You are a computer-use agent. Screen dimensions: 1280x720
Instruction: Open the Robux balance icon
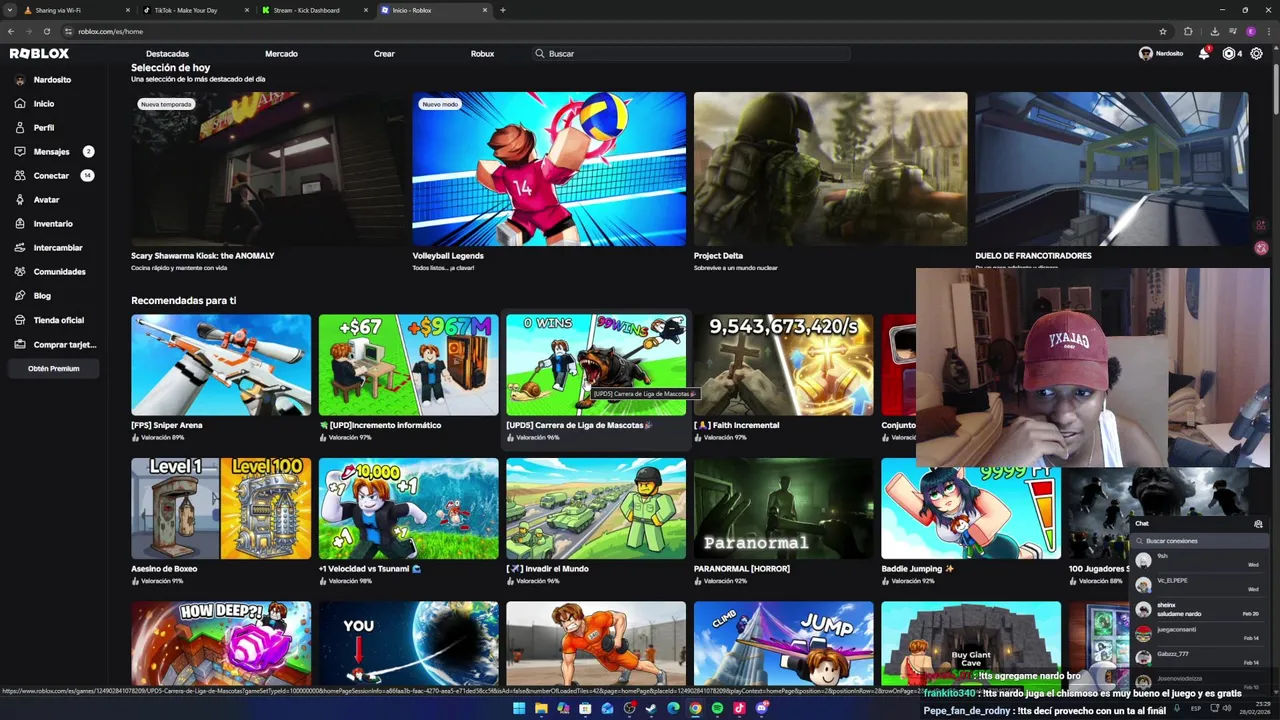1229,54
